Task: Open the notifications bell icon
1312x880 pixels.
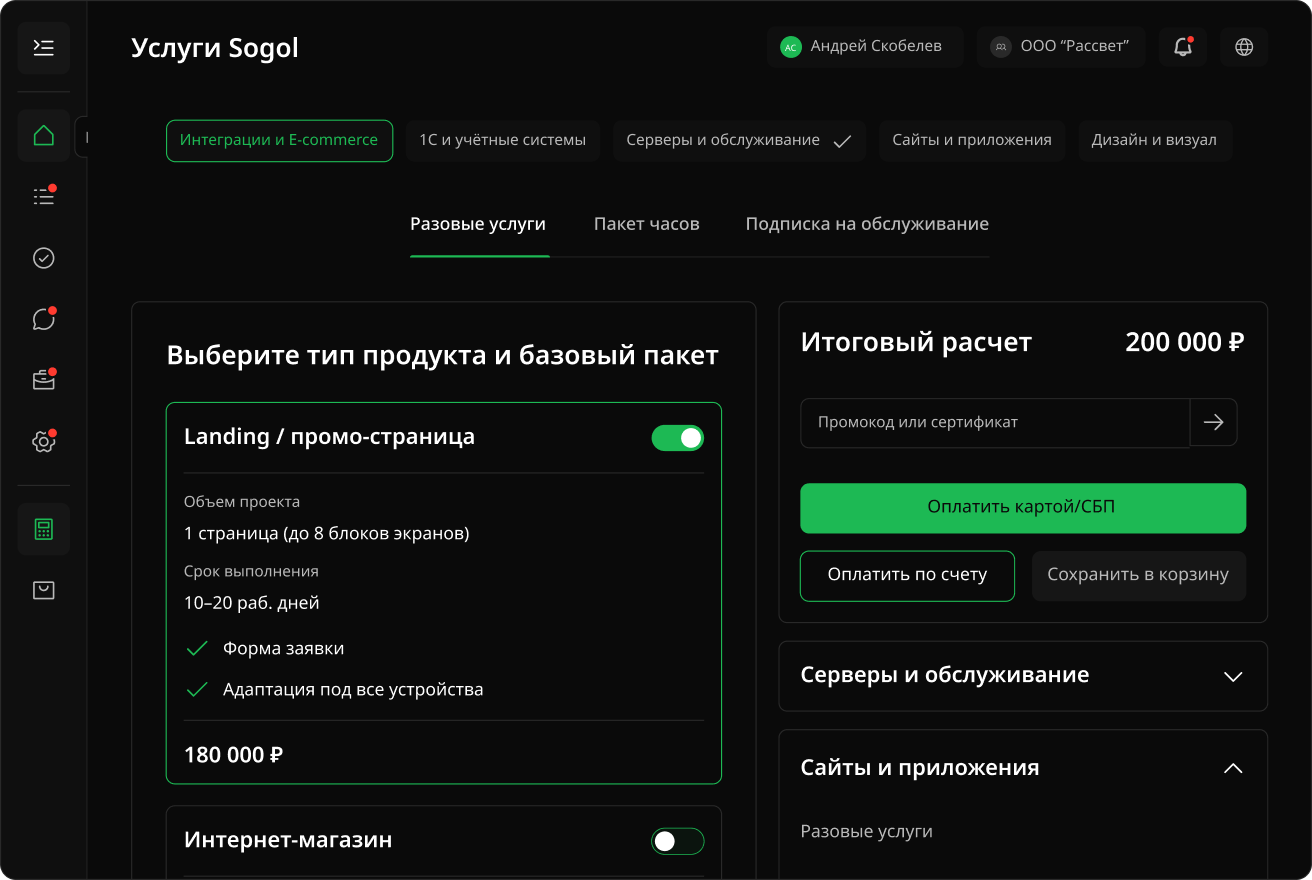Action: click(x=1183, y=47)
